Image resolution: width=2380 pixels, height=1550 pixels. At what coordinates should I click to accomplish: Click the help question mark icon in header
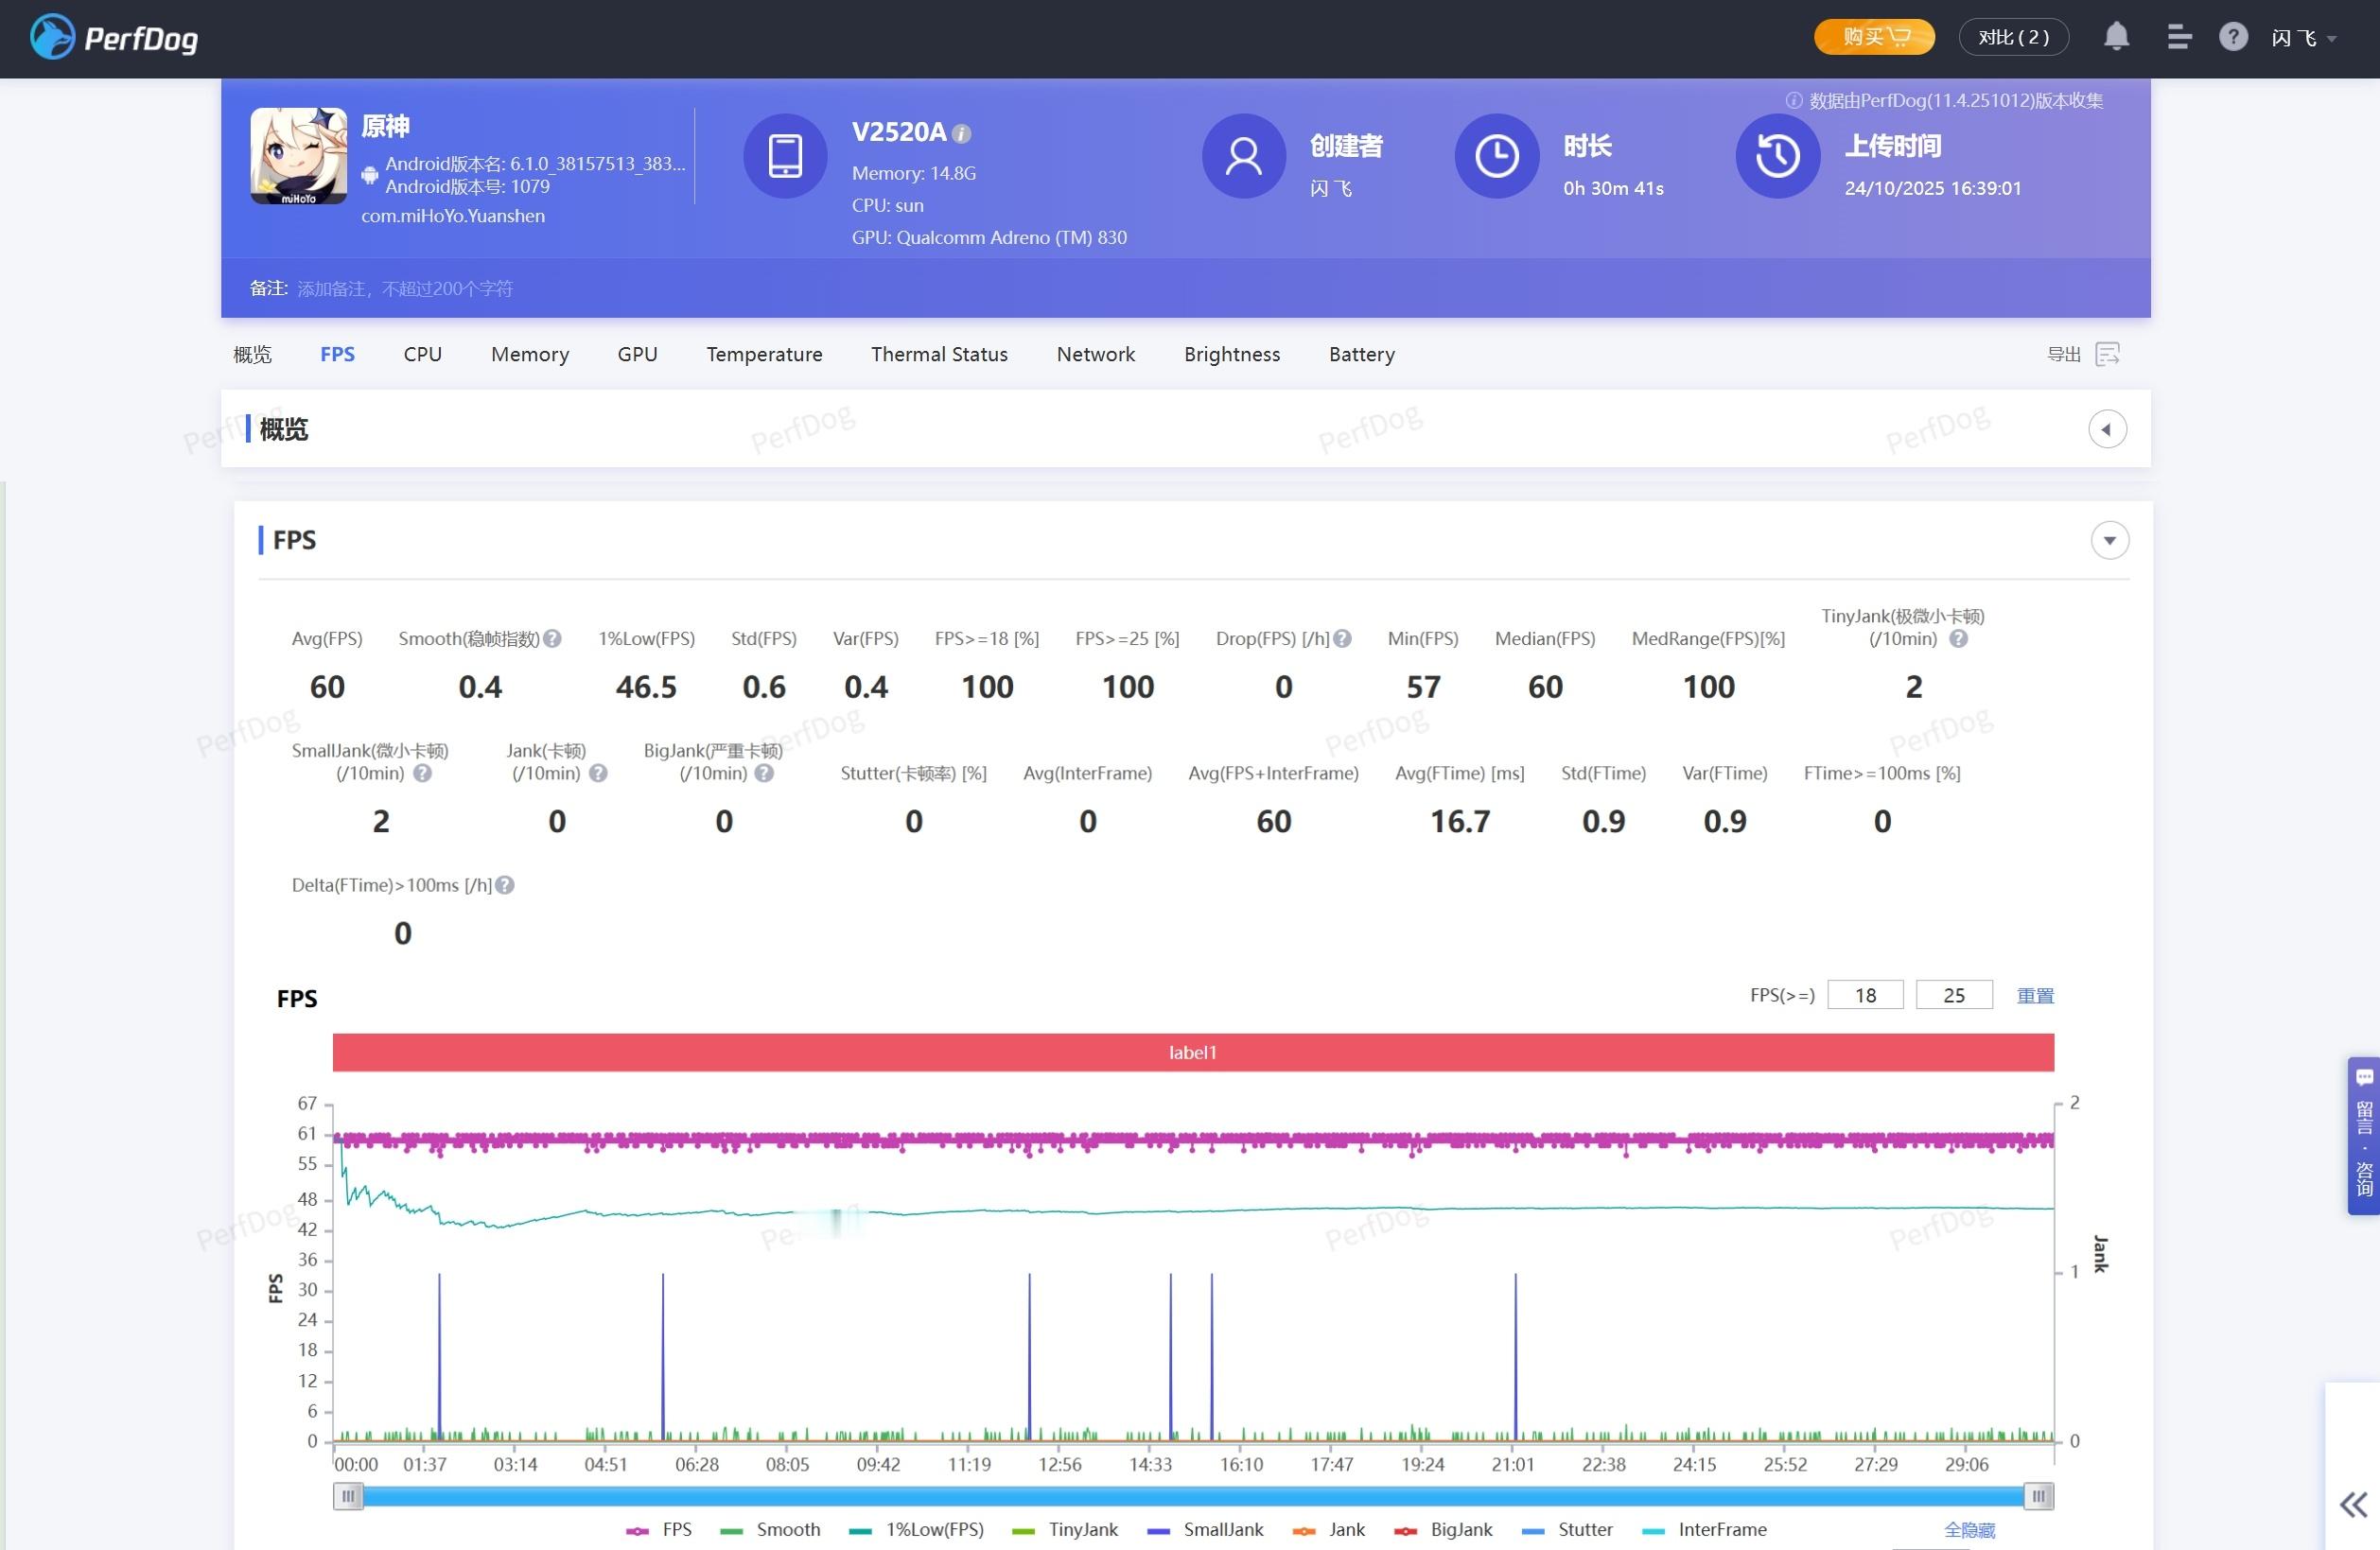point(2233,37)
